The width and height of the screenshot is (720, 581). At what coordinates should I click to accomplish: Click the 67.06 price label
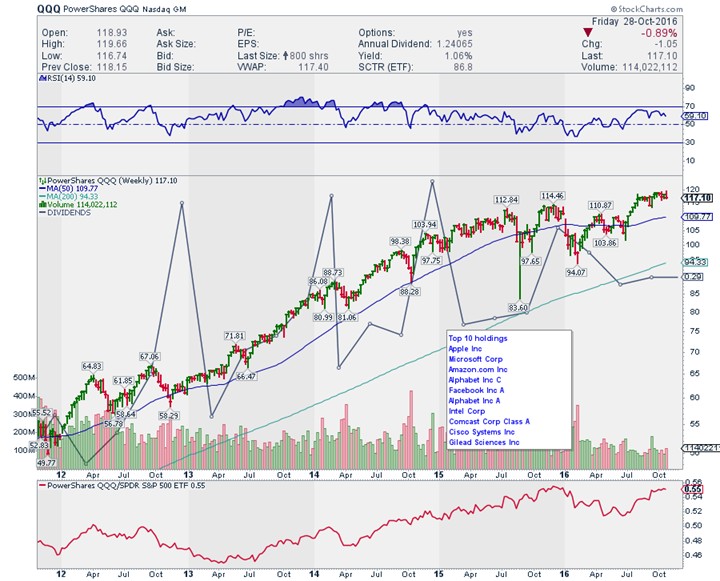click(x=149, y=356)
